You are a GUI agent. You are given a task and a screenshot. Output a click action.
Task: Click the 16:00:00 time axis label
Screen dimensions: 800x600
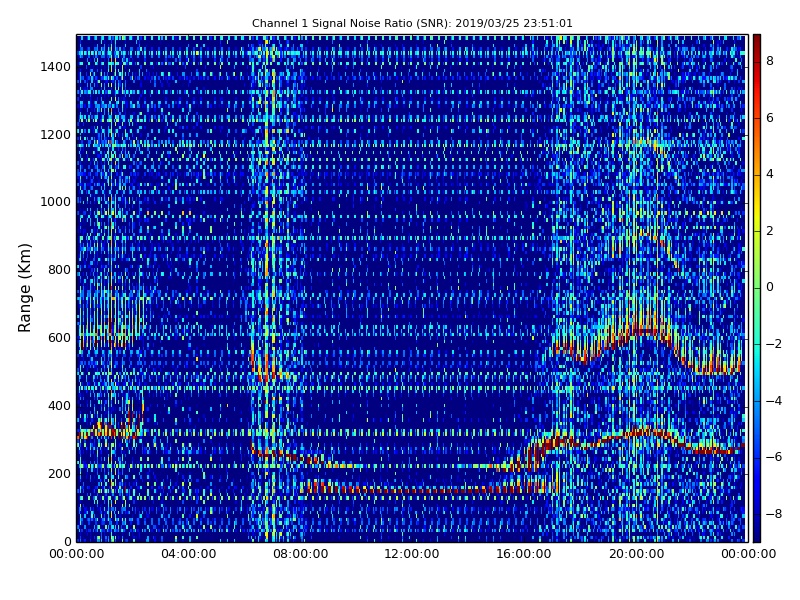point(524,554)
